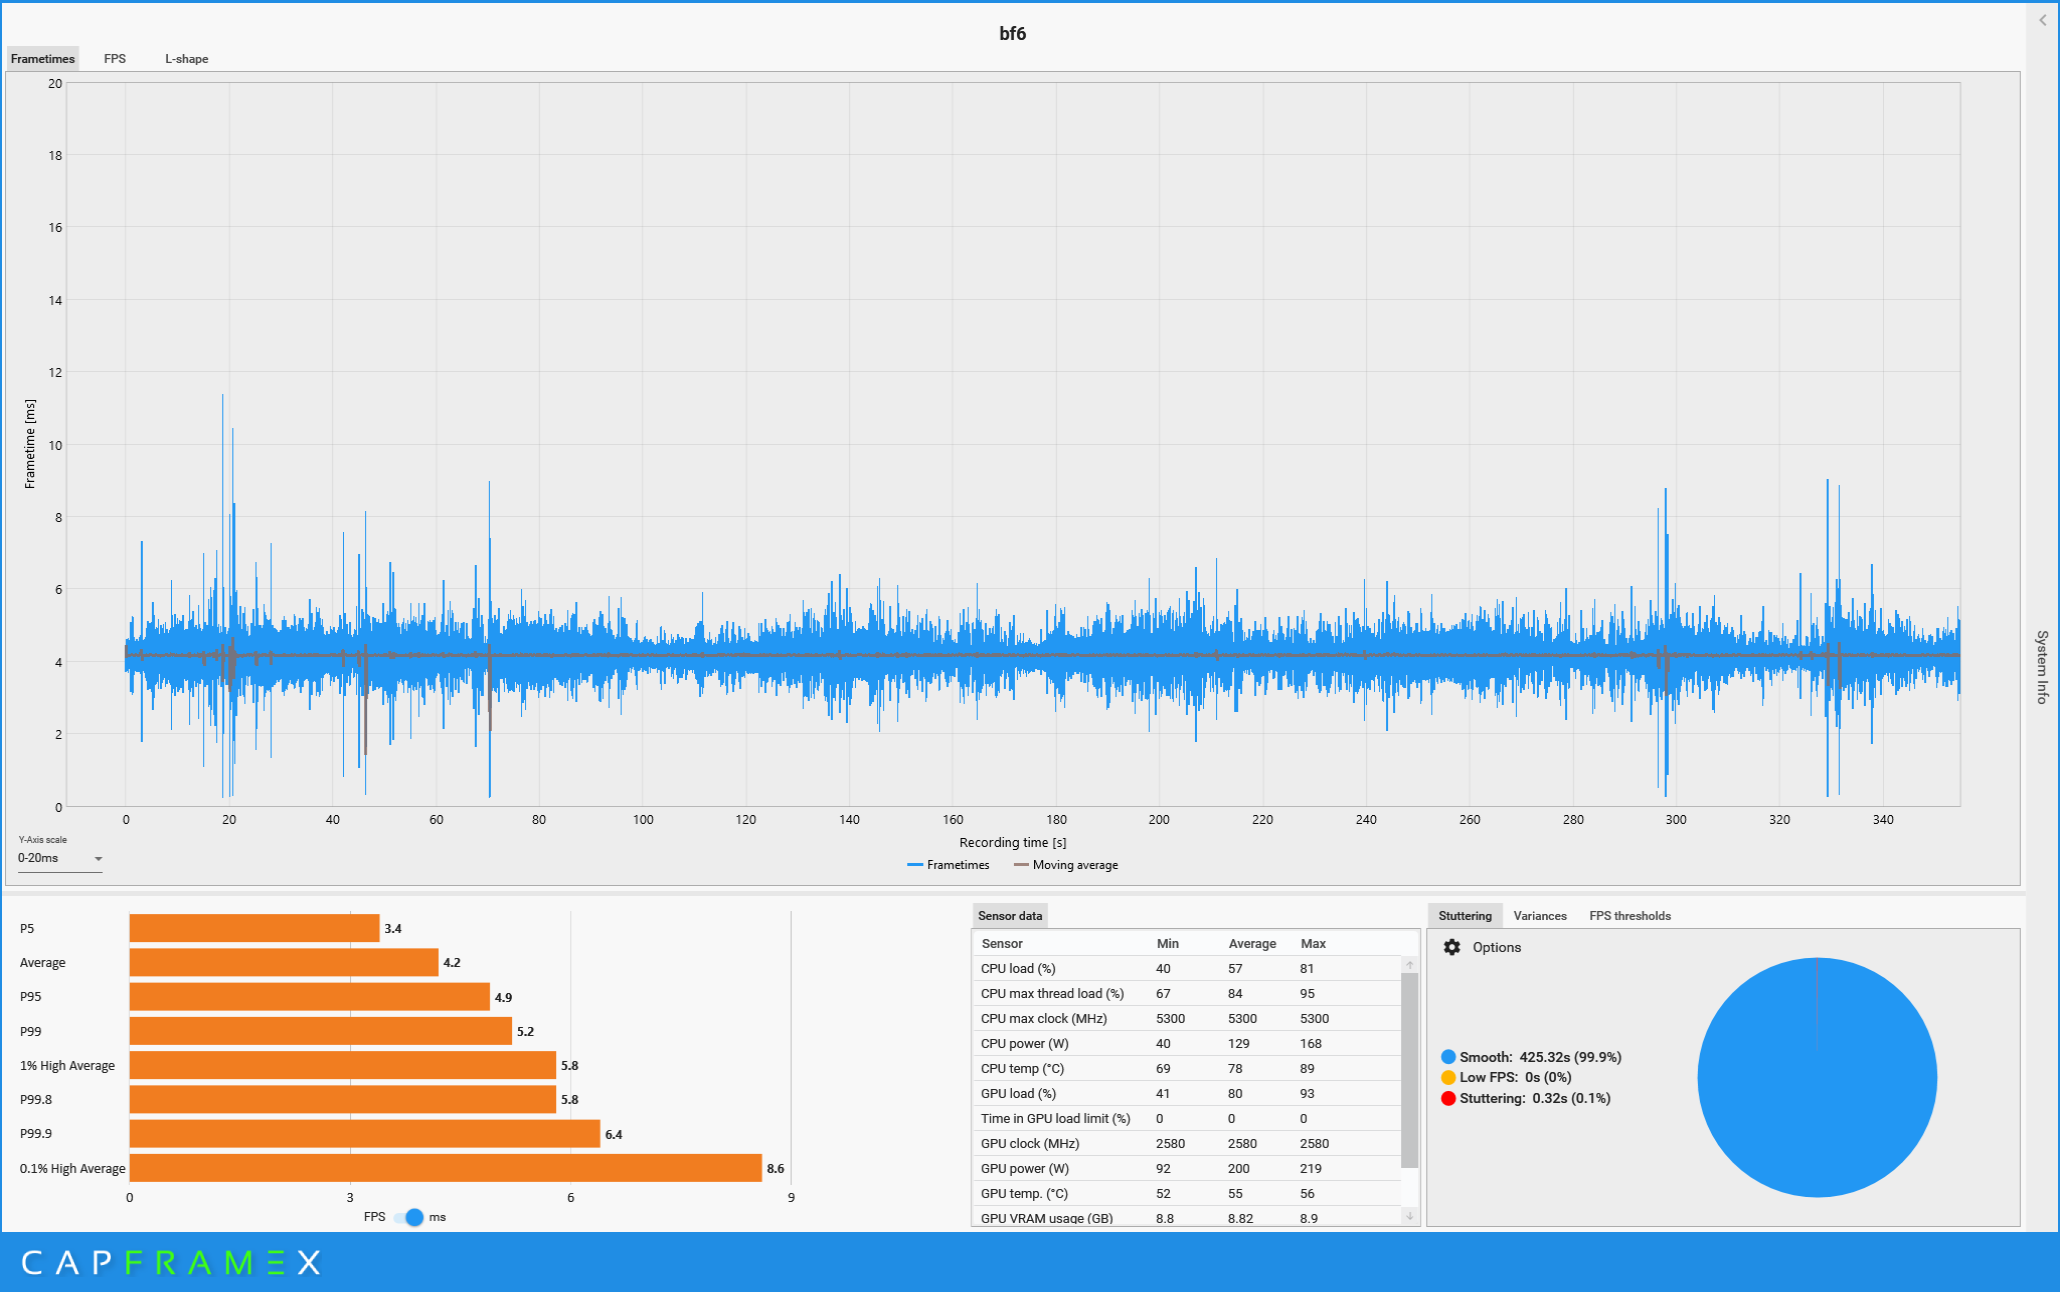Toggle Moving average series in legend

tap(1065, 865)
